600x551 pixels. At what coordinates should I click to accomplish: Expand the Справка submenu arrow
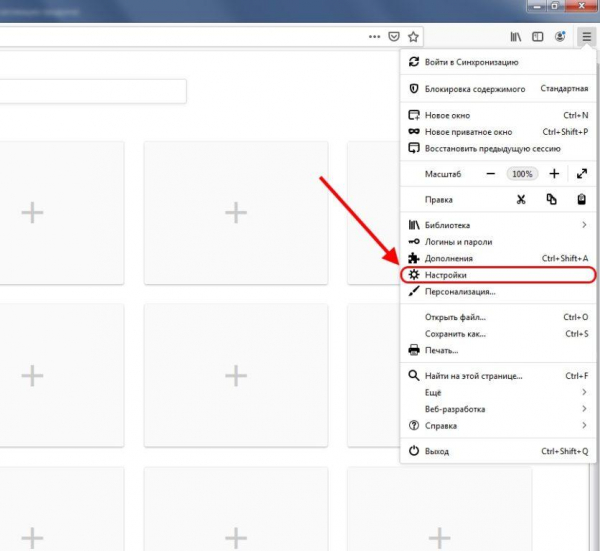coord(584,425)
